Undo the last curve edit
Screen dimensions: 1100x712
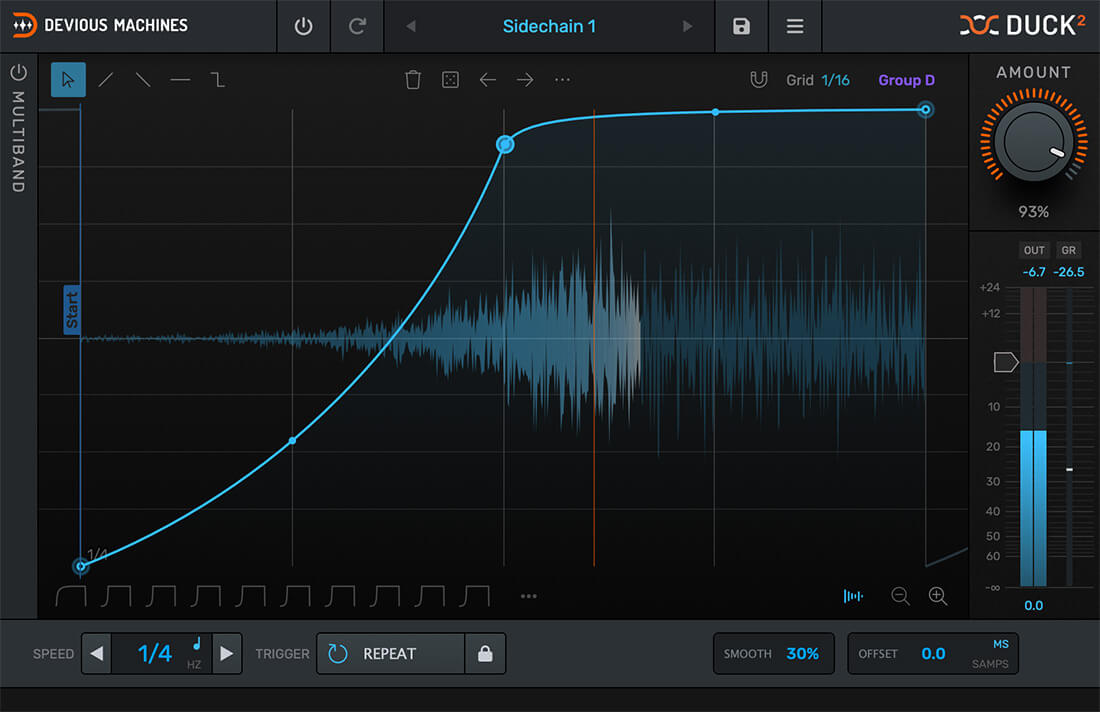tap(488, 79)
